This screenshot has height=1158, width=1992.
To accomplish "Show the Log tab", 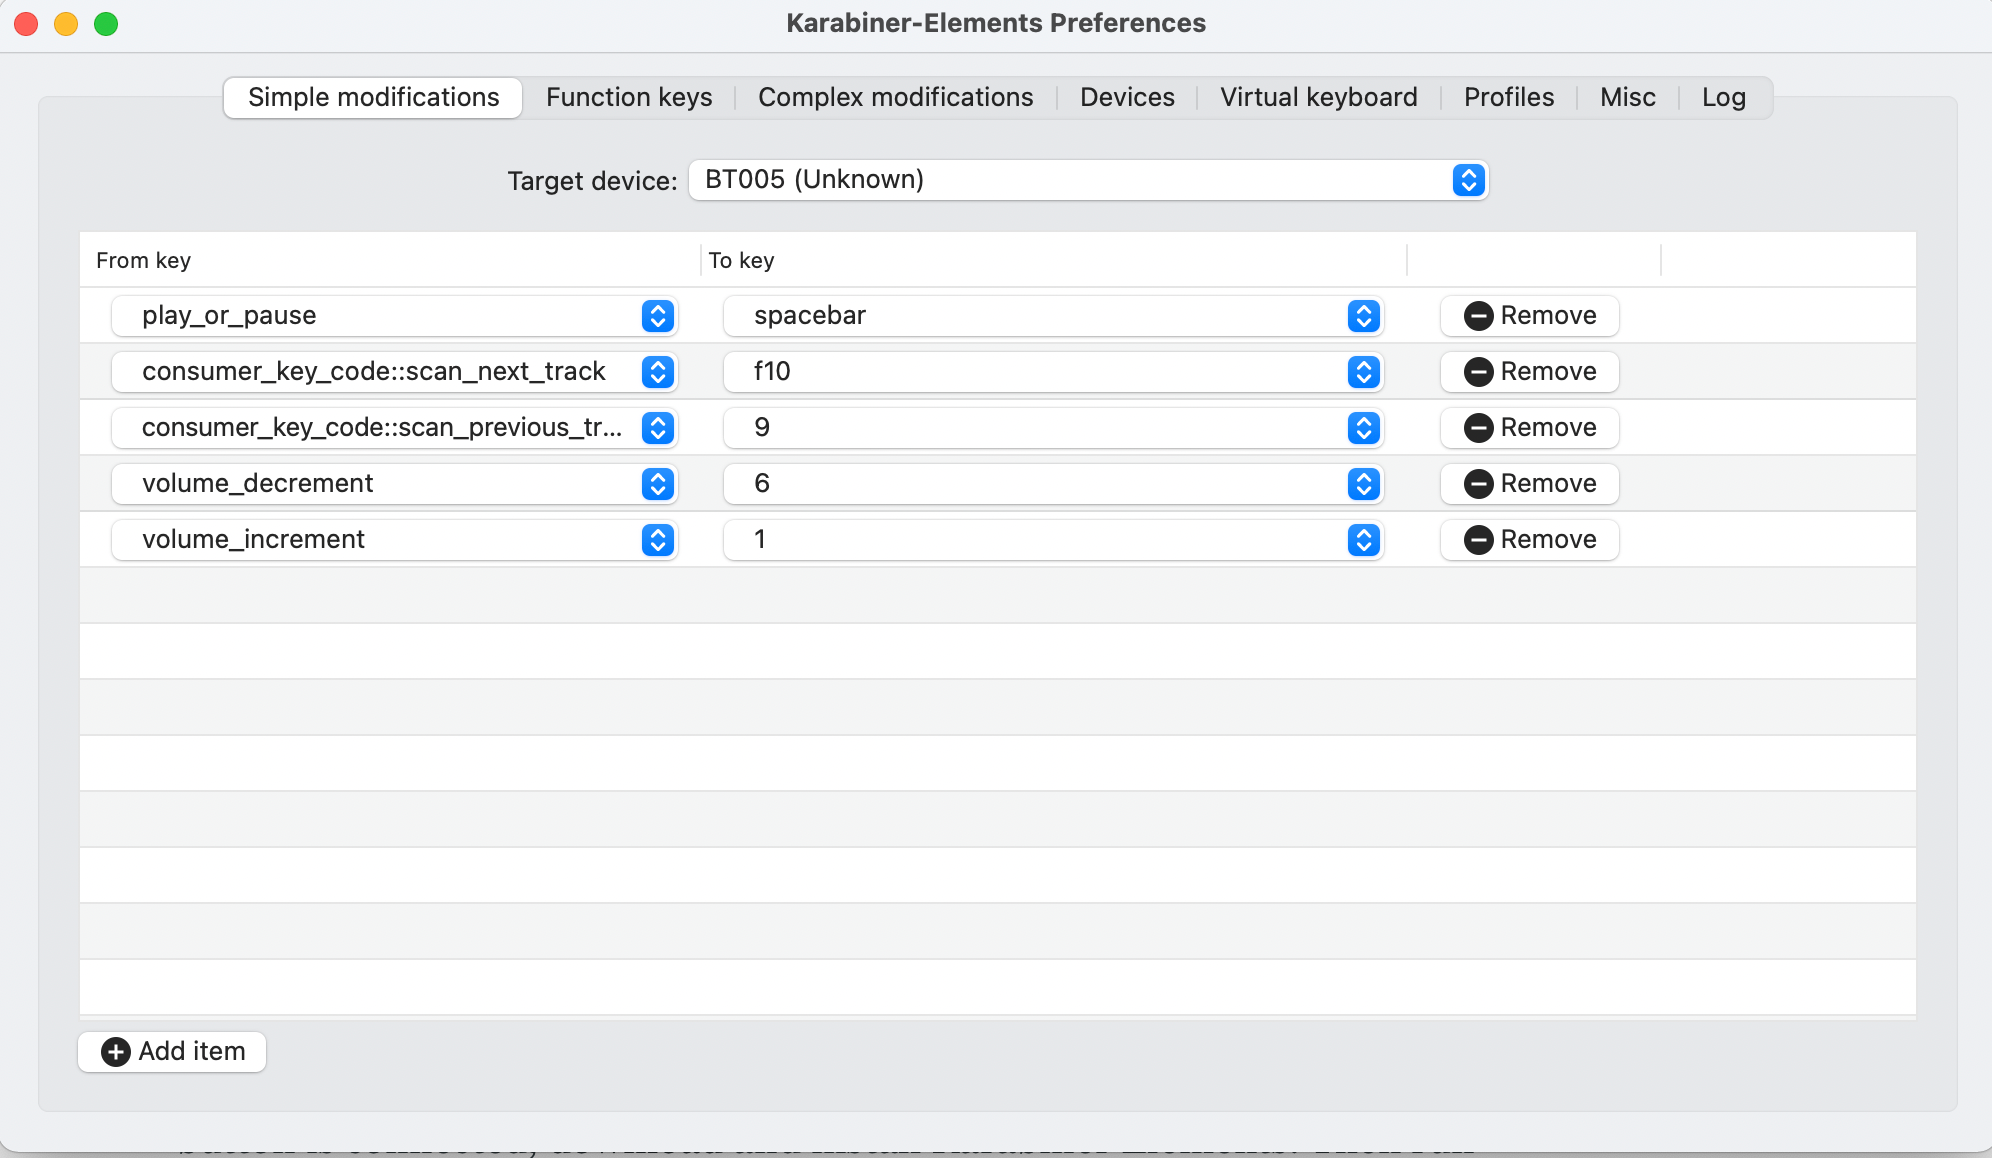I will (x=1723, y=97).
